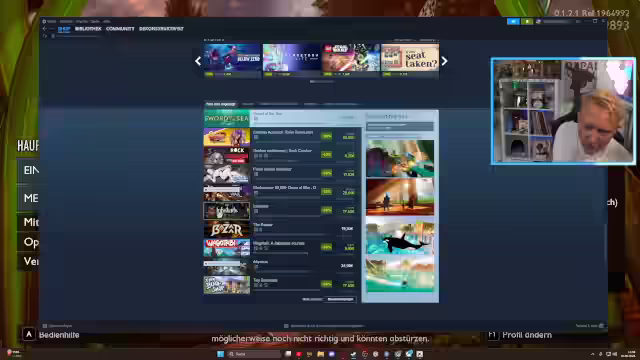This screenshot has height=360, width=640.
Task: Click the Windows taskbar search box
Action: pos(255,354)
